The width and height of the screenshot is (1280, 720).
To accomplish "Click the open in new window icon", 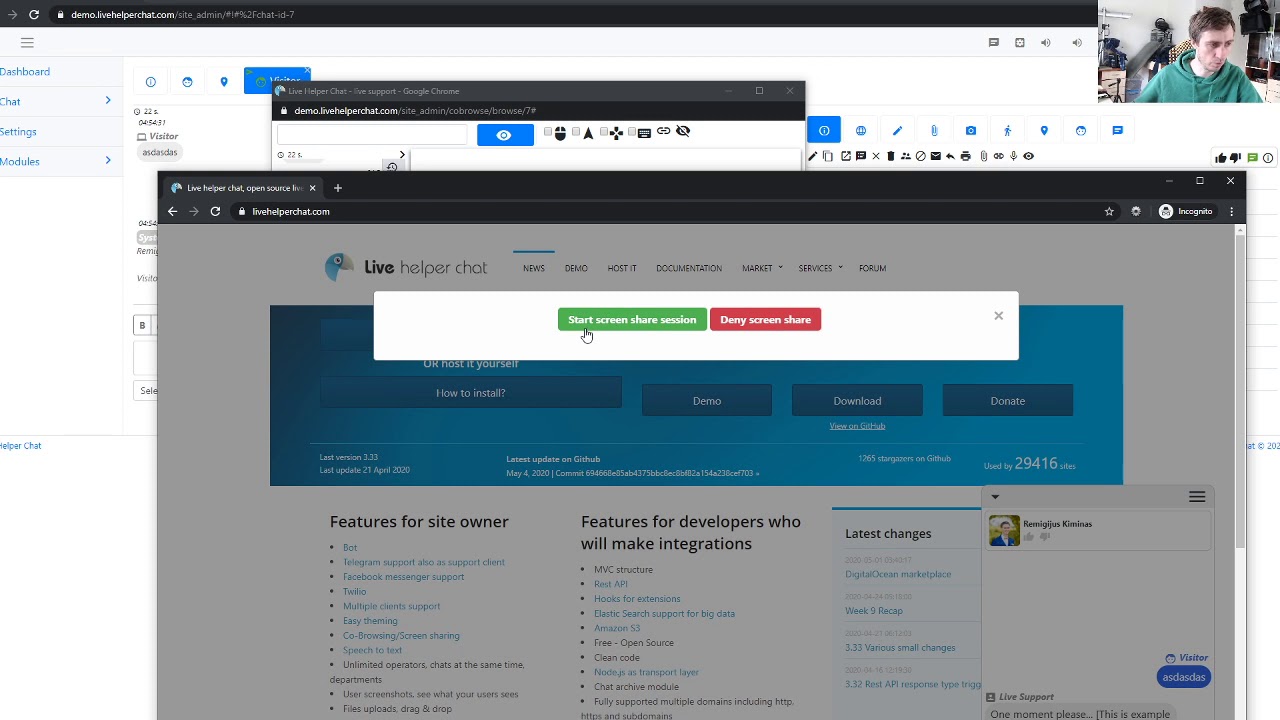I will pyautogui.click(x=846, y=156).
